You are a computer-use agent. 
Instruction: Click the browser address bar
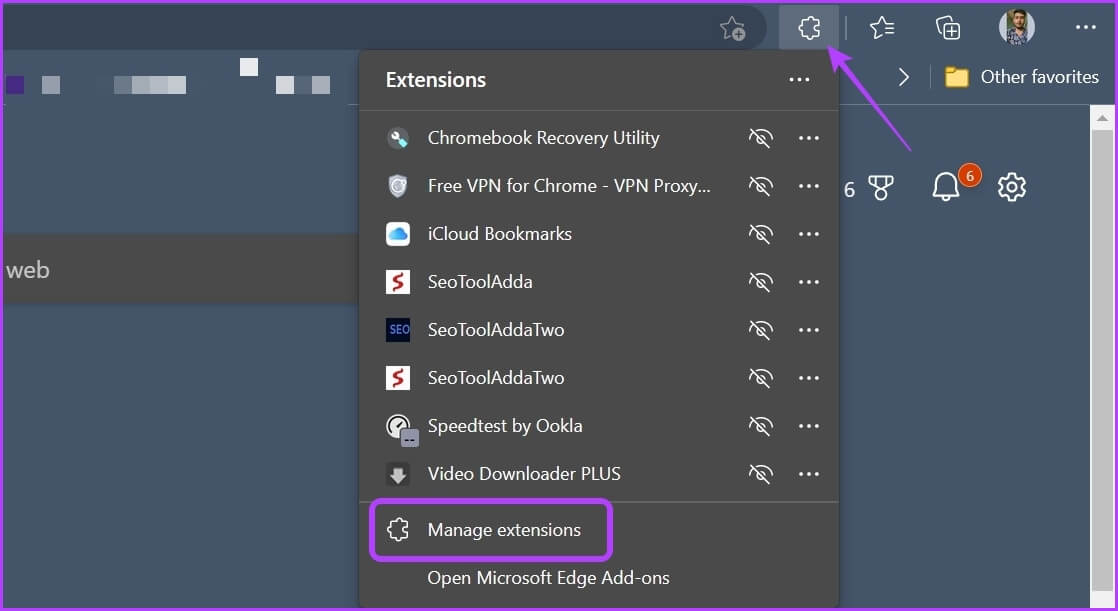tap(384, 28)
